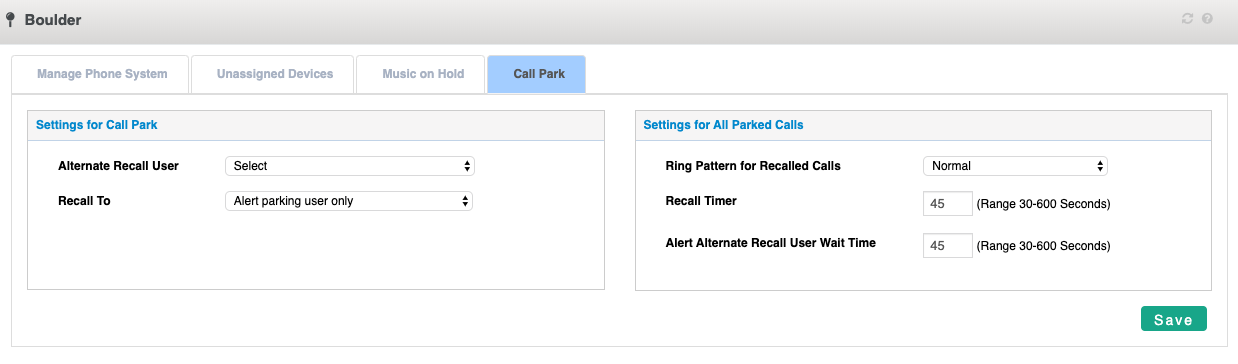The image size is (1238, 364).
Task: Open the Alternate Recall User dropdown
Action: click(349, 166)
